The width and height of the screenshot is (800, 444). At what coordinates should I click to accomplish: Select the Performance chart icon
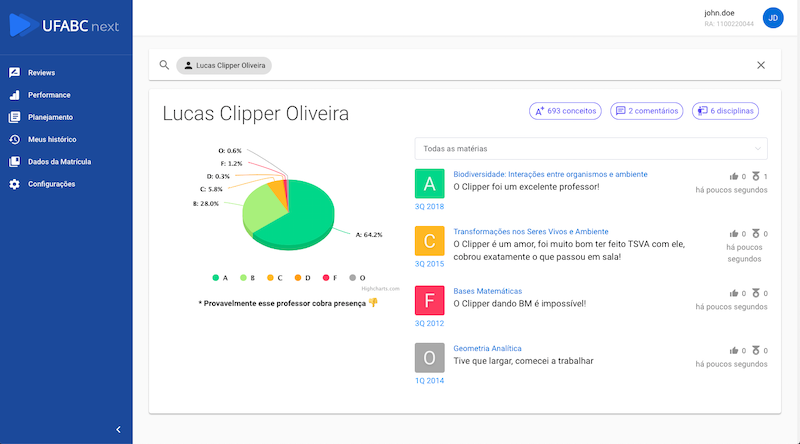coord(14,95)
